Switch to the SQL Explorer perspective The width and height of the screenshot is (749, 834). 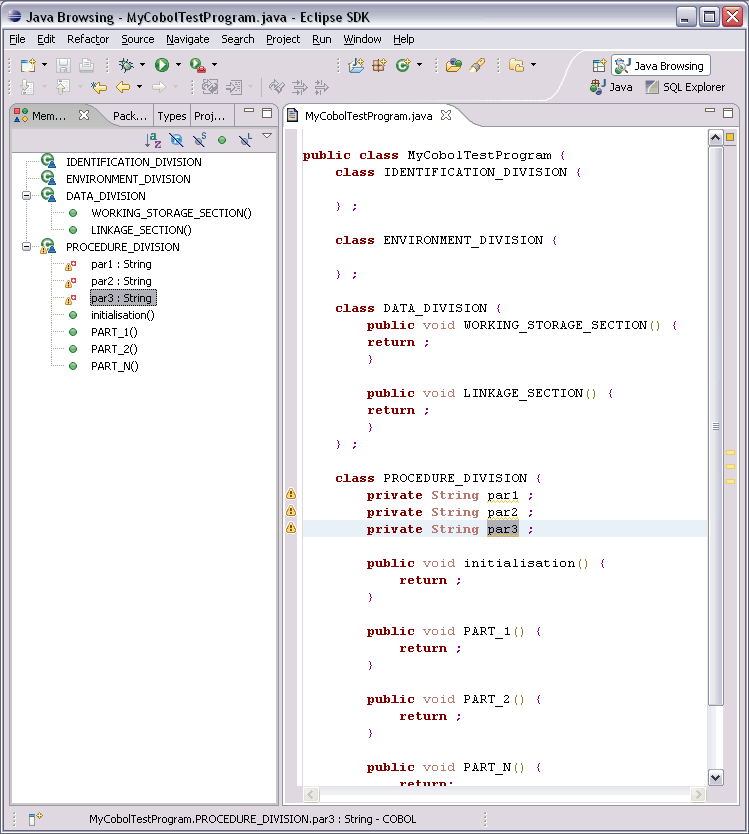coord(685,88)
